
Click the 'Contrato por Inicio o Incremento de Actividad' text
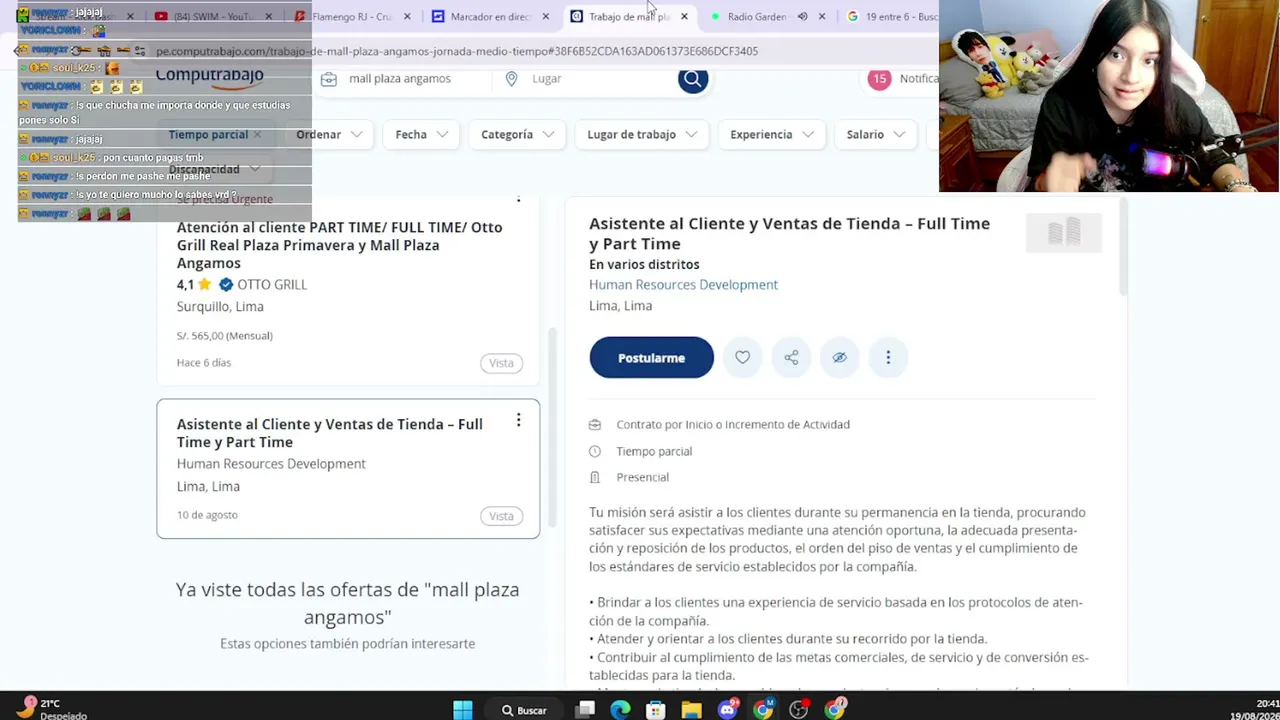point(733,425)
